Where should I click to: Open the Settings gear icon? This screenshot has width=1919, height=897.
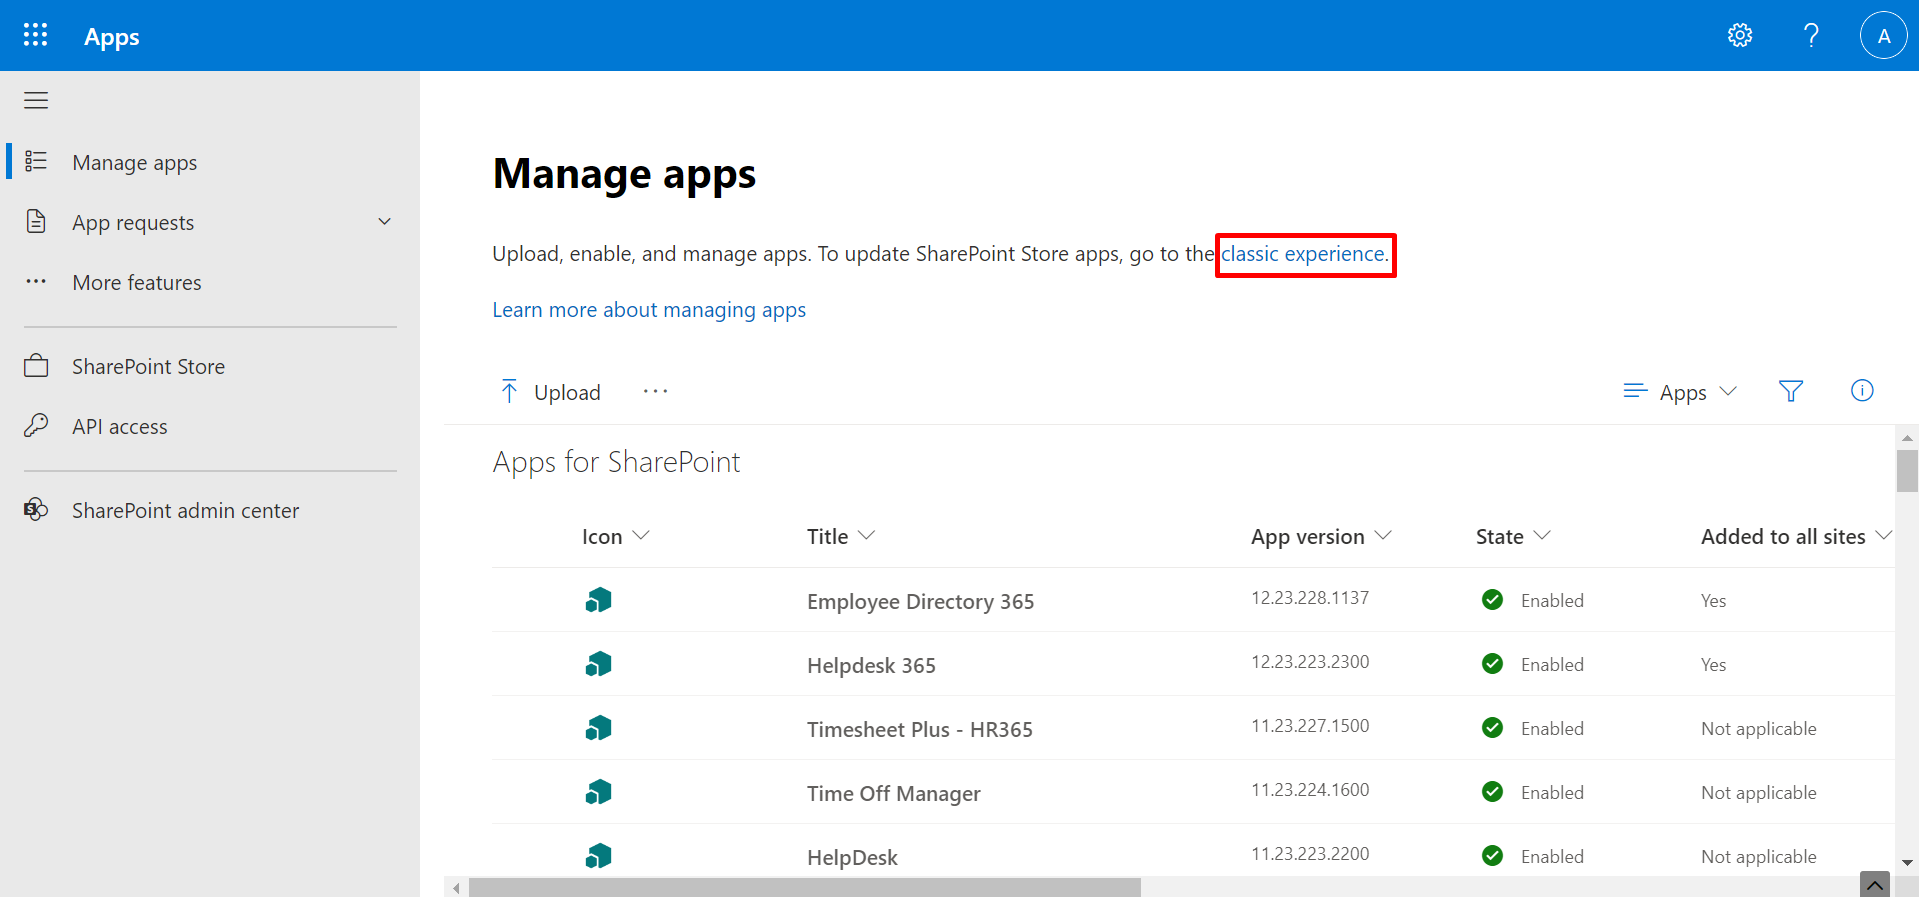pos(1740,35)
